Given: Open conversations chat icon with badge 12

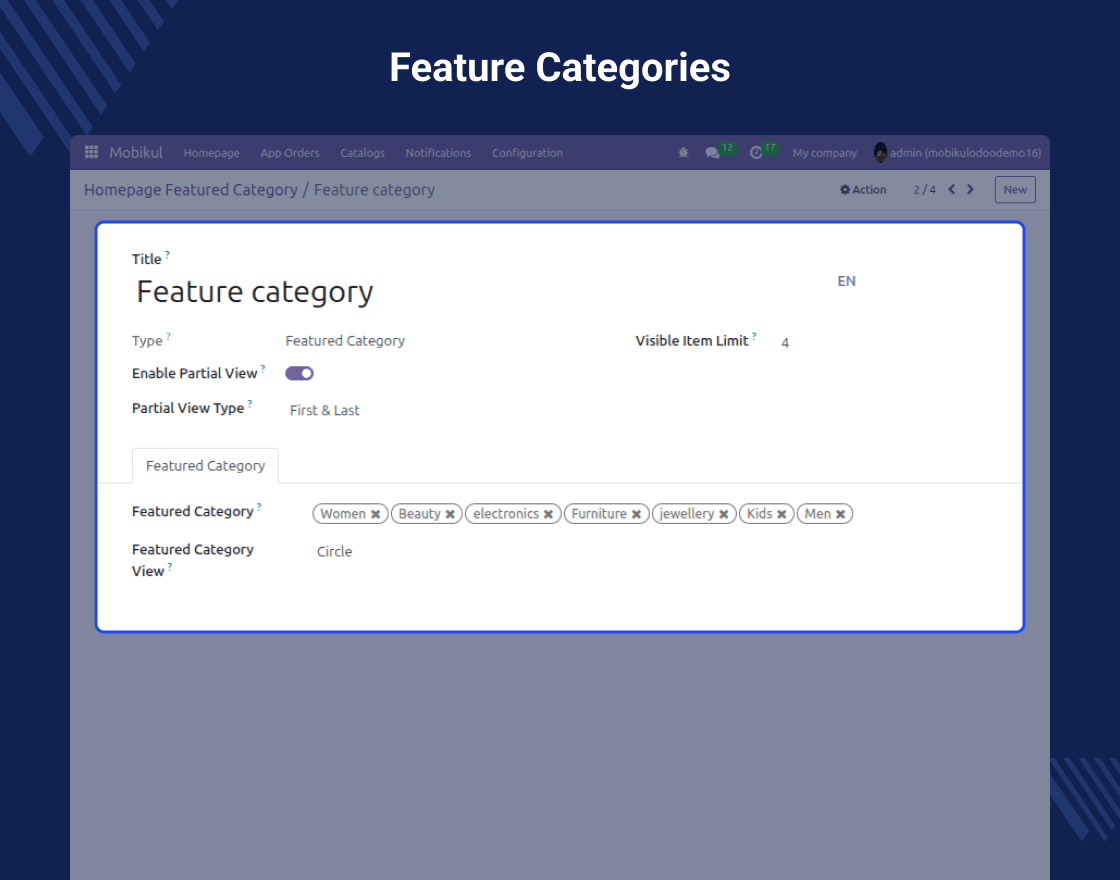Looking at the screenshot, I should pyautogui.click(x=712, y=153).
